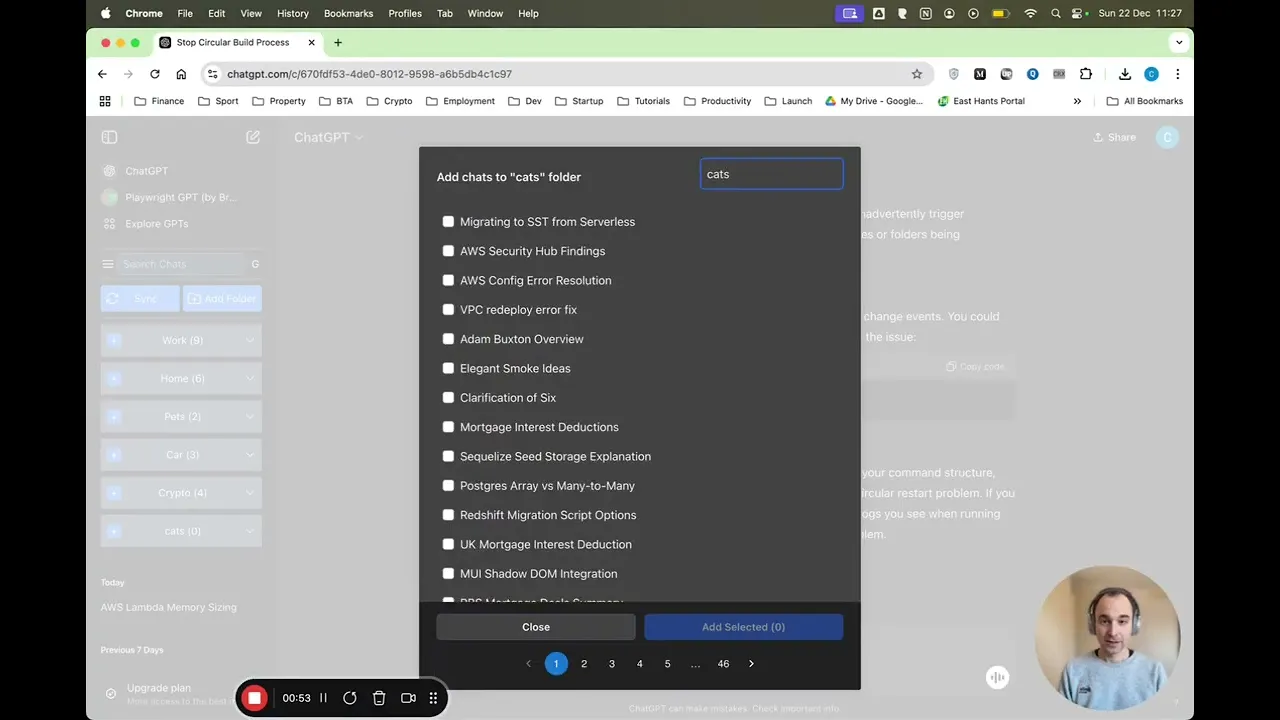
Task: Click the Sync button
Action: [x=140, y=298]
